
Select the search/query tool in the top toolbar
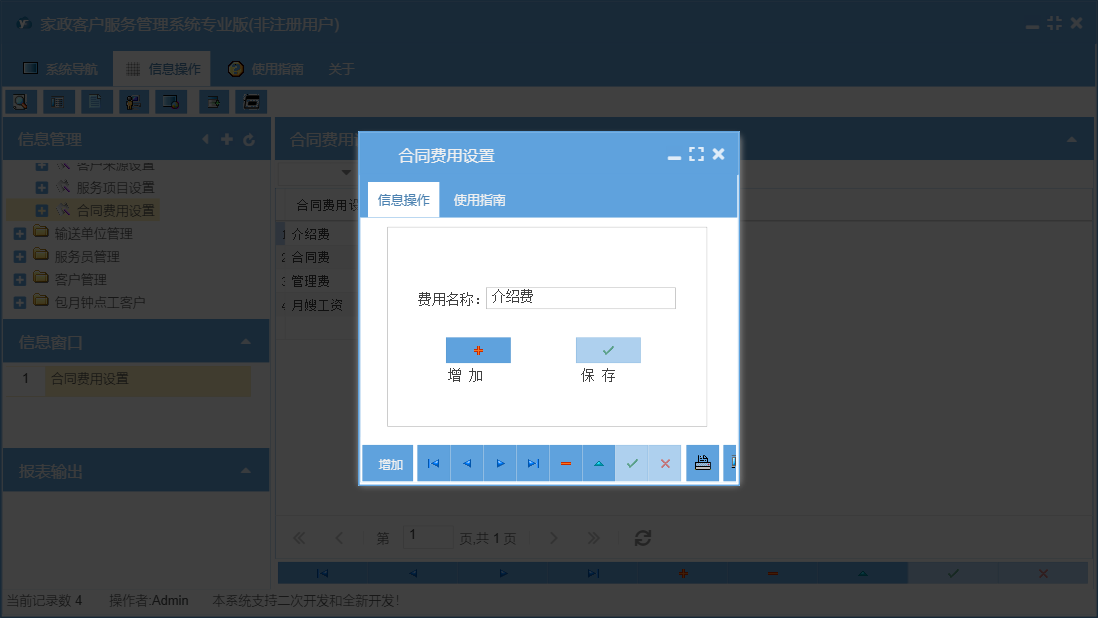coord(21,101)
